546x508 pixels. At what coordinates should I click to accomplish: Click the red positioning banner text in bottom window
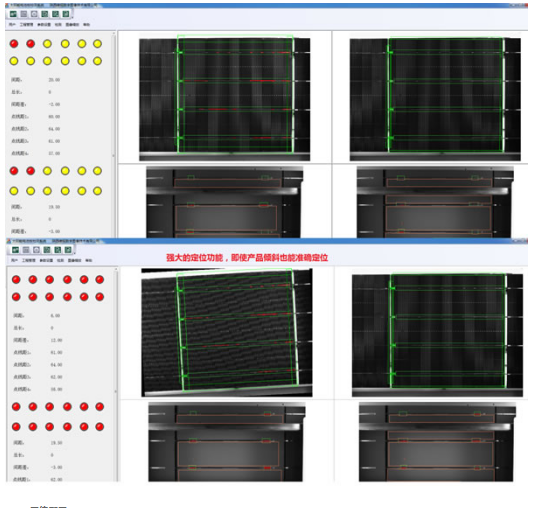pyautogui.click(x=247, y=258)
